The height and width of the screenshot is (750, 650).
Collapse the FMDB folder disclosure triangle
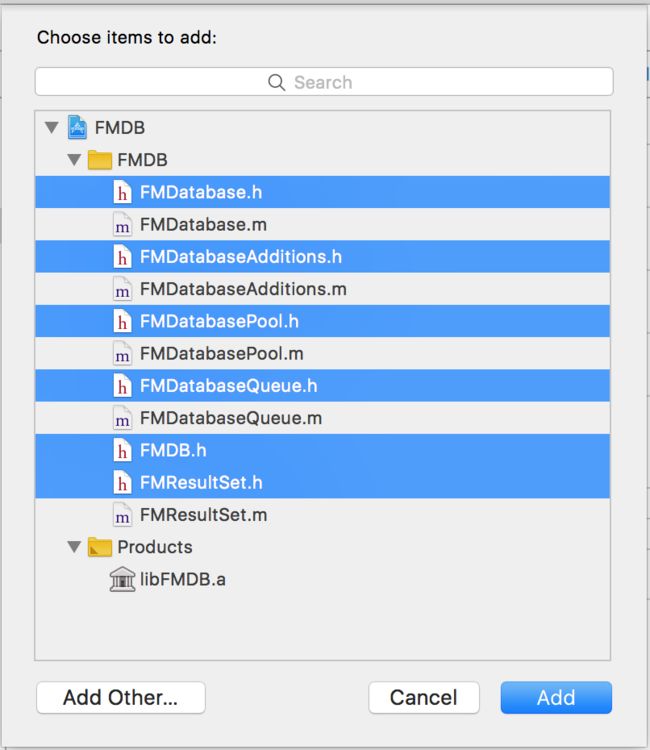pyautogui.click(x=74, y=159)
